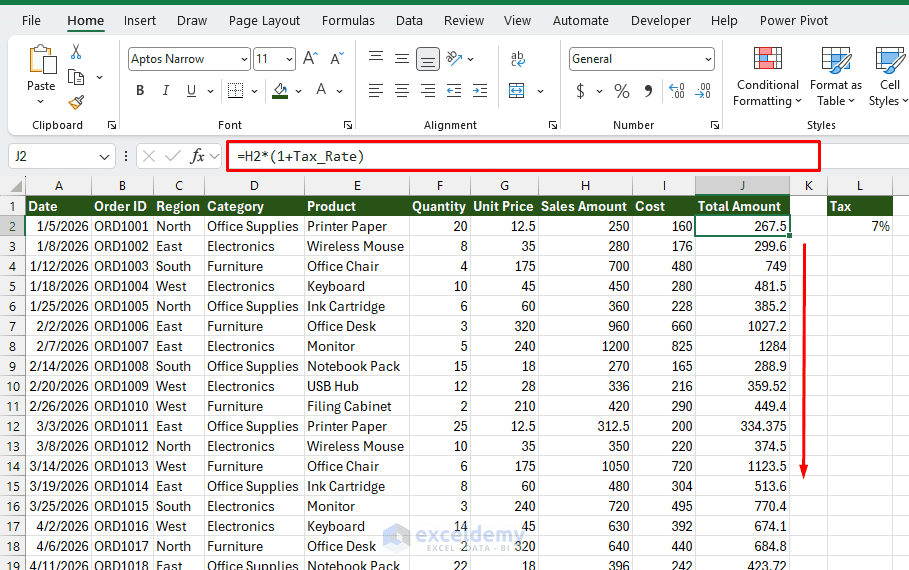Toggle Wrap Text
Image resolution: width=909 pixels, height=570 pixels.
coord(517,59)
